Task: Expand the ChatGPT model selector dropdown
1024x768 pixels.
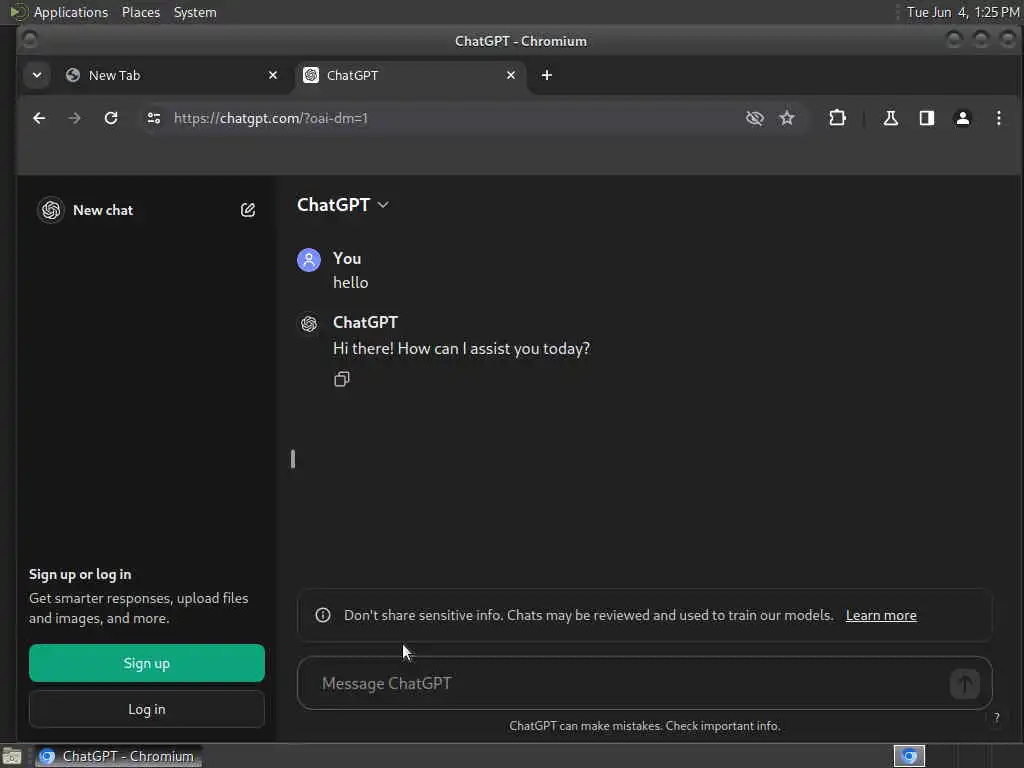Action: coord(343,205)
